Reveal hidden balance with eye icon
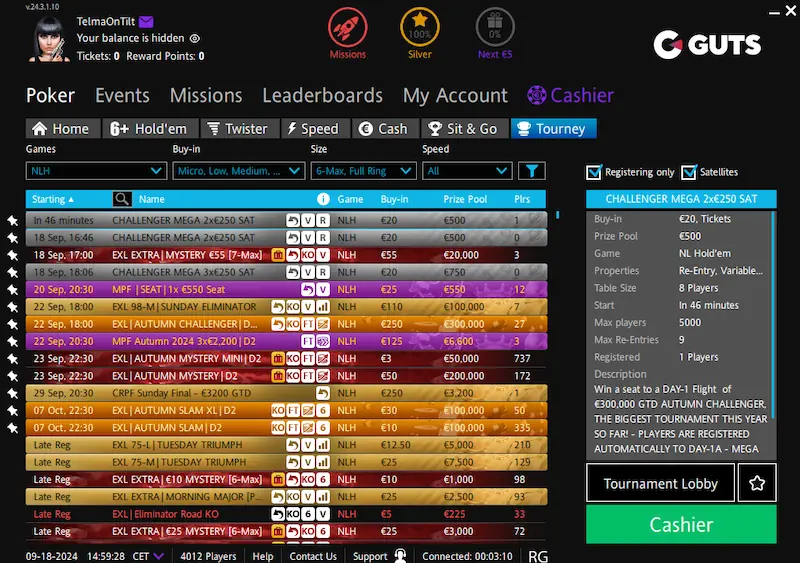Screen dimensions: 800x563 [x=195, y=38]
